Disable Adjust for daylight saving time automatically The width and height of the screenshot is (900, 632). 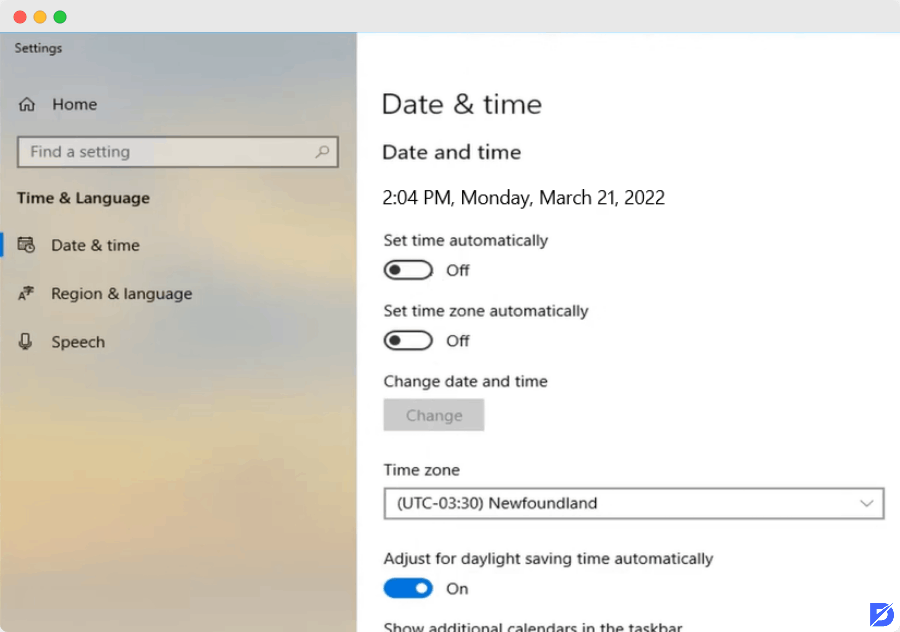407,588
